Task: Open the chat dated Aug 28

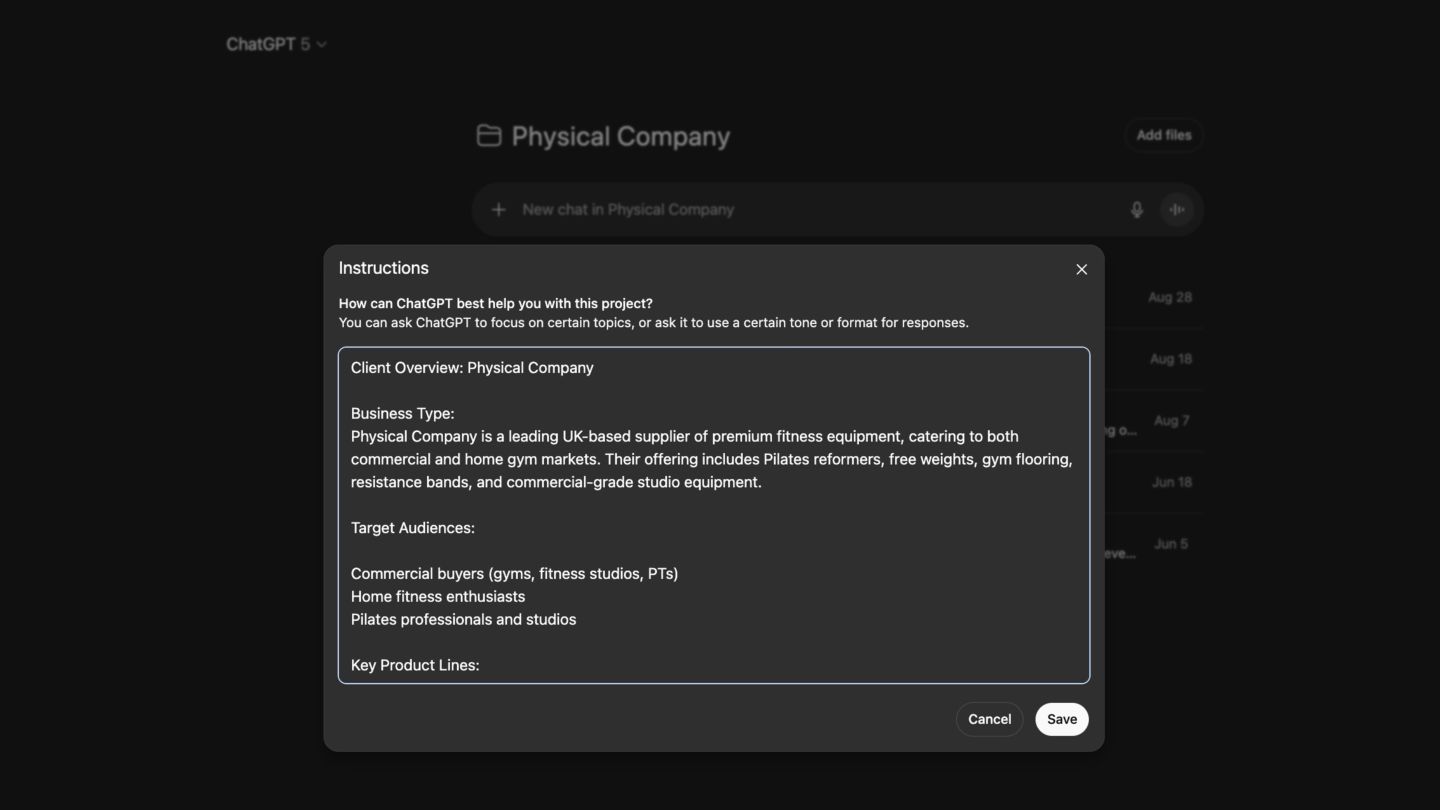Action: click(1169, 297)
